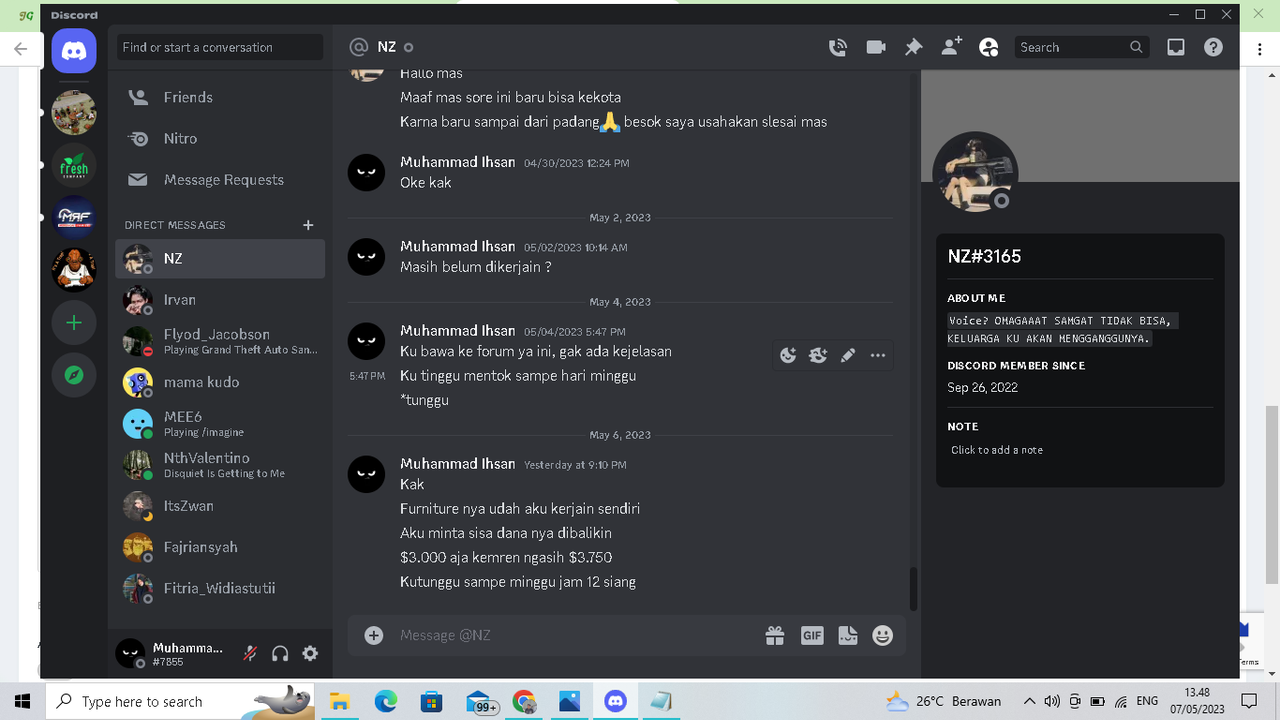Open the Inbox icon

point(1176,47)
